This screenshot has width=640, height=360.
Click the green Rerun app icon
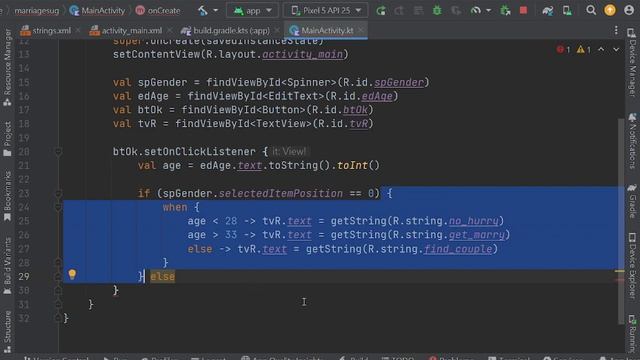[x=381, y=11]
